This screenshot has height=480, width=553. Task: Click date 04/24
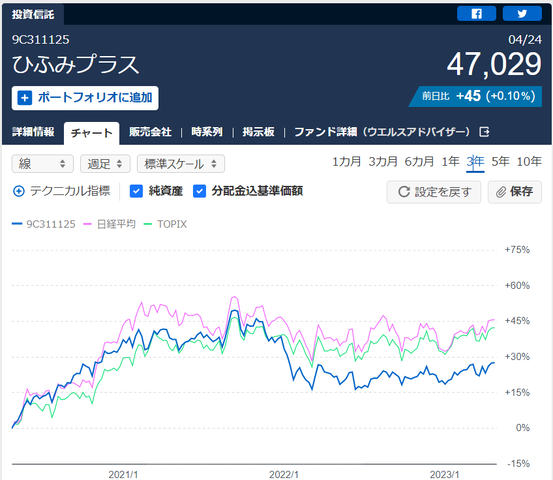coord(525,40)
